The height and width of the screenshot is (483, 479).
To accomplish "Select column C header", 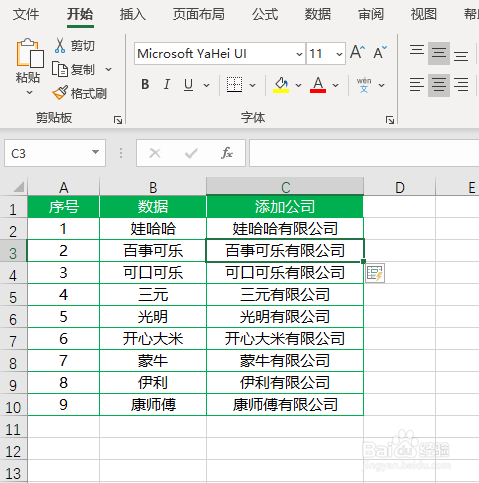I will 285,187.
